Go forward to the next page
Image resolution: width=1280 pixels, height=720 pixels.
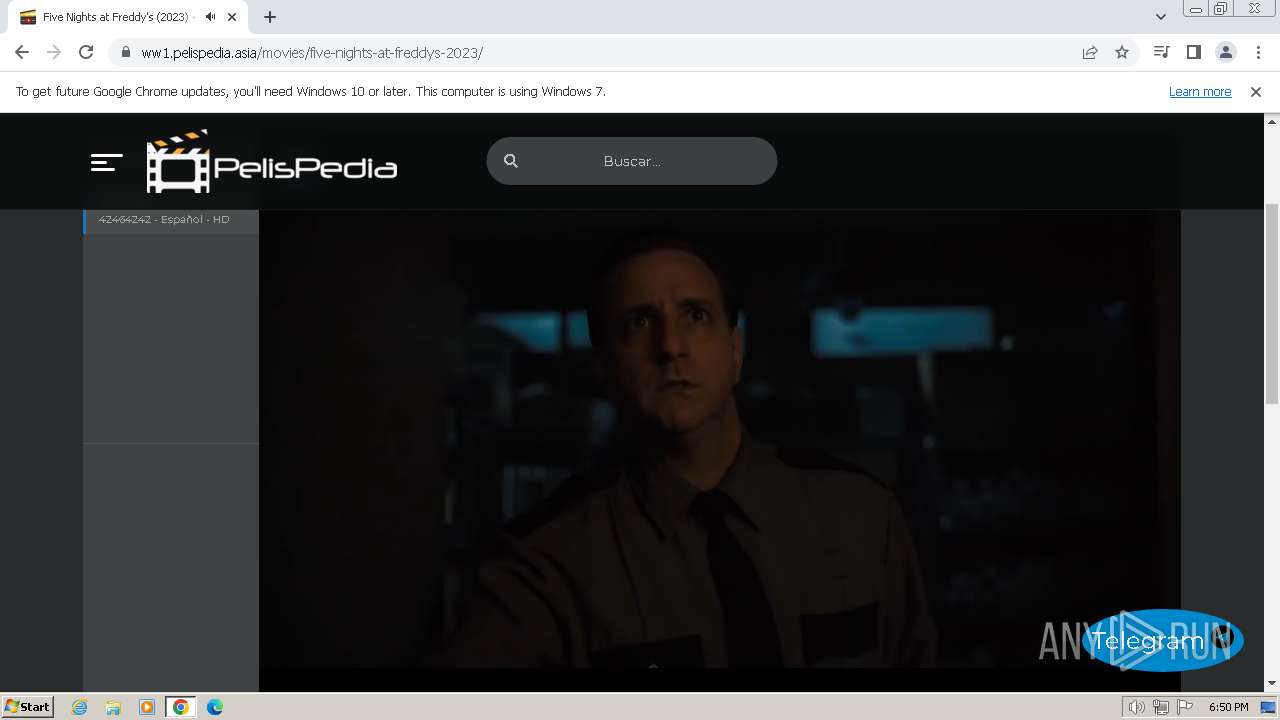(54, 52)
